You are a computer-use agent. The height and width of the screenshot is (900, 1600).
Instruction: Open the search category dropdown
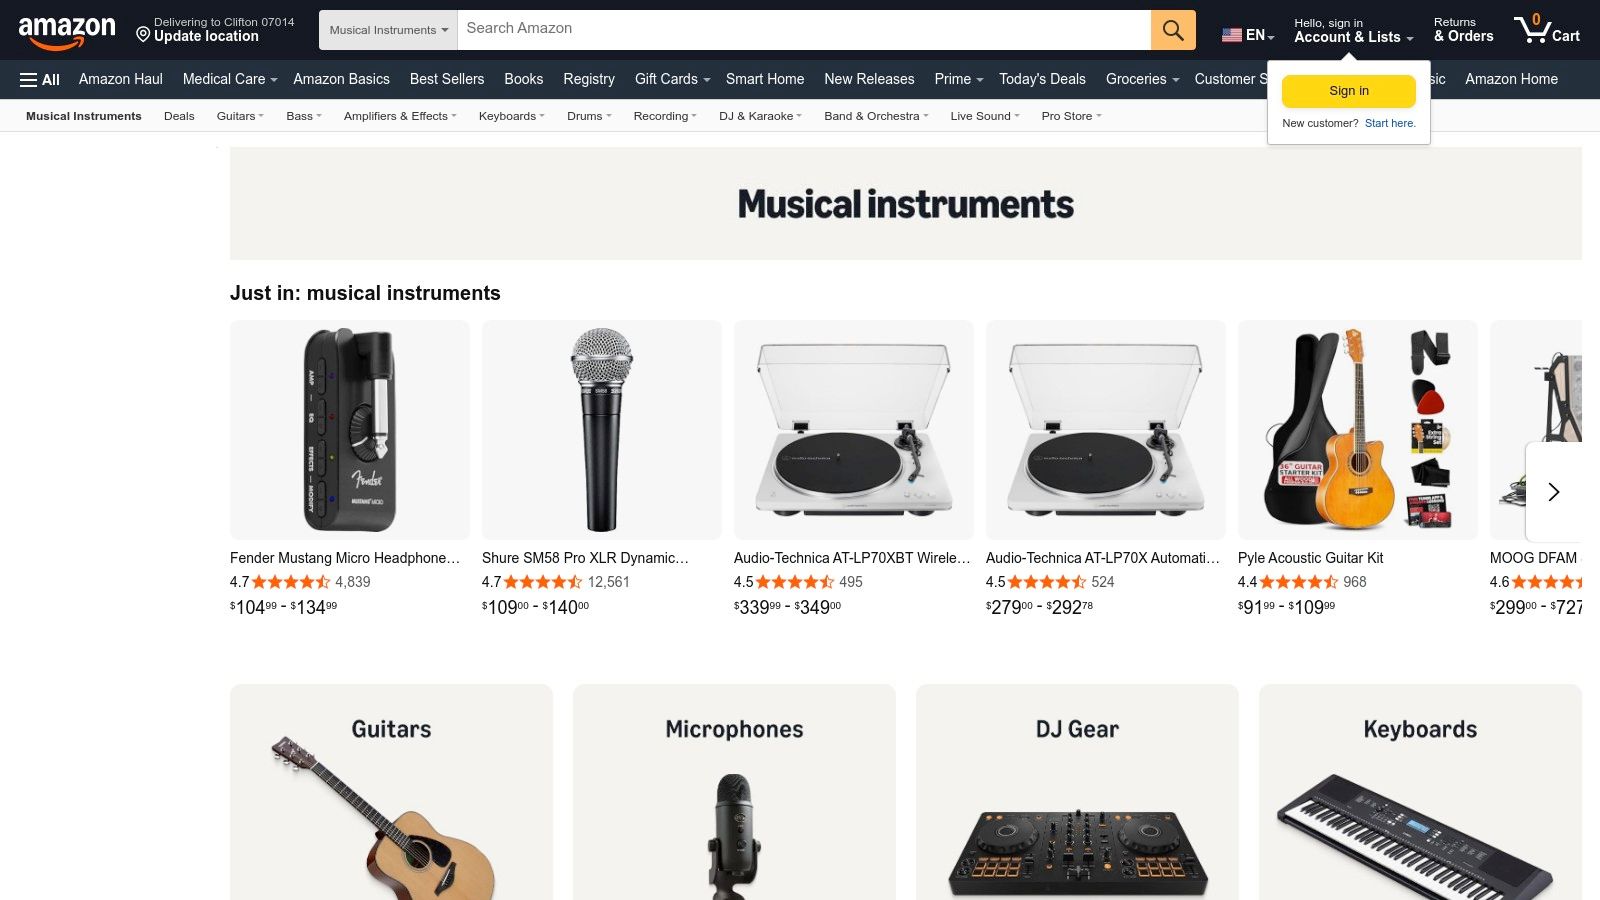point(388,29)
